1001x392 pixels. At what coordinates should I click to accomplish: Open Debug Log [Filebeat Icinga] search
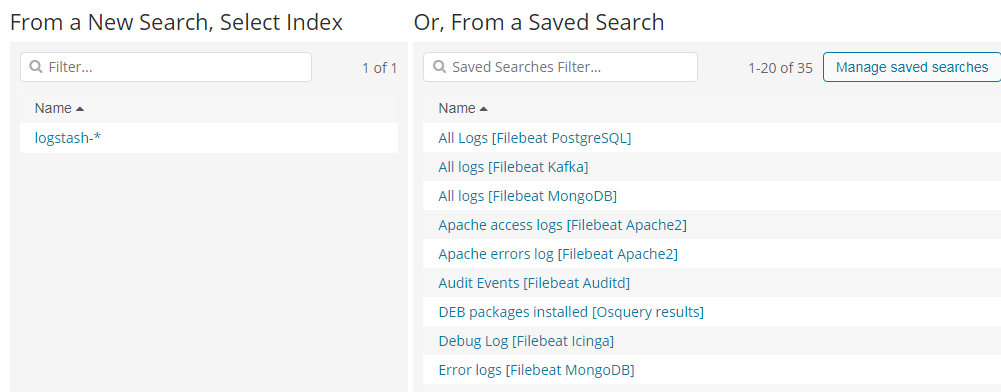[526, 342]
